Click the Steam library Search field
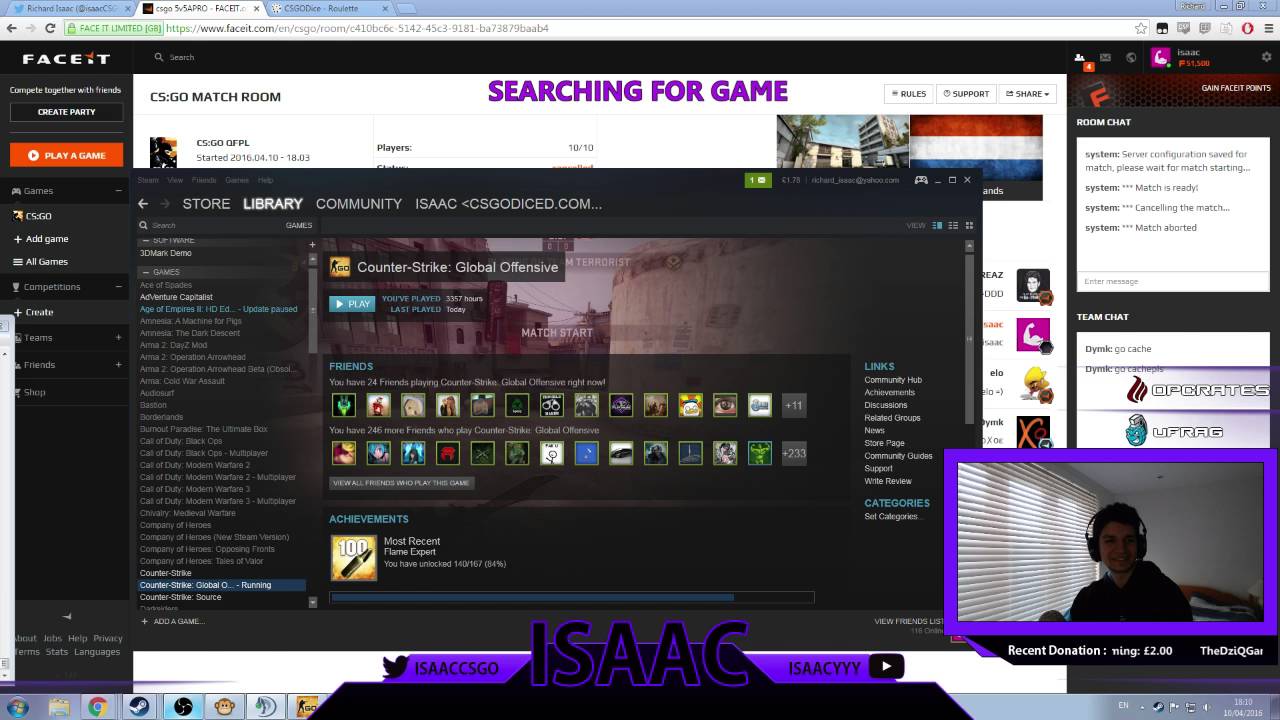This screenshot has height=720, width=1280. pyautogui.click(x=210, y=225)
